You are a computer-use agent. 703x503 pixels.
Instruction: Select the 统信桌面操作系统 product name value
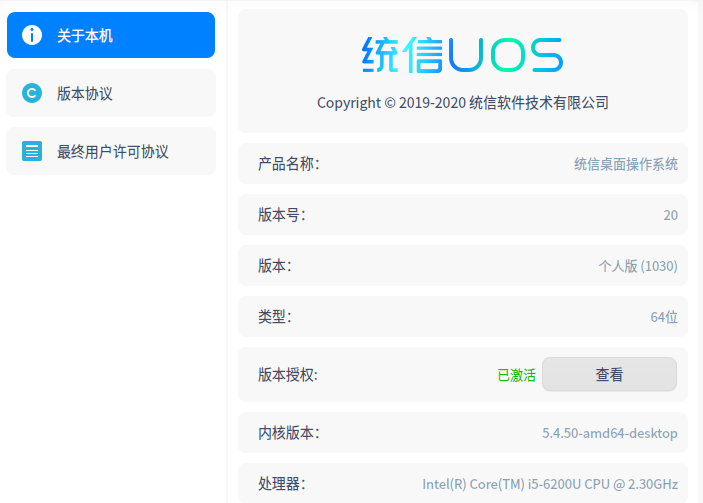(625, 164)
